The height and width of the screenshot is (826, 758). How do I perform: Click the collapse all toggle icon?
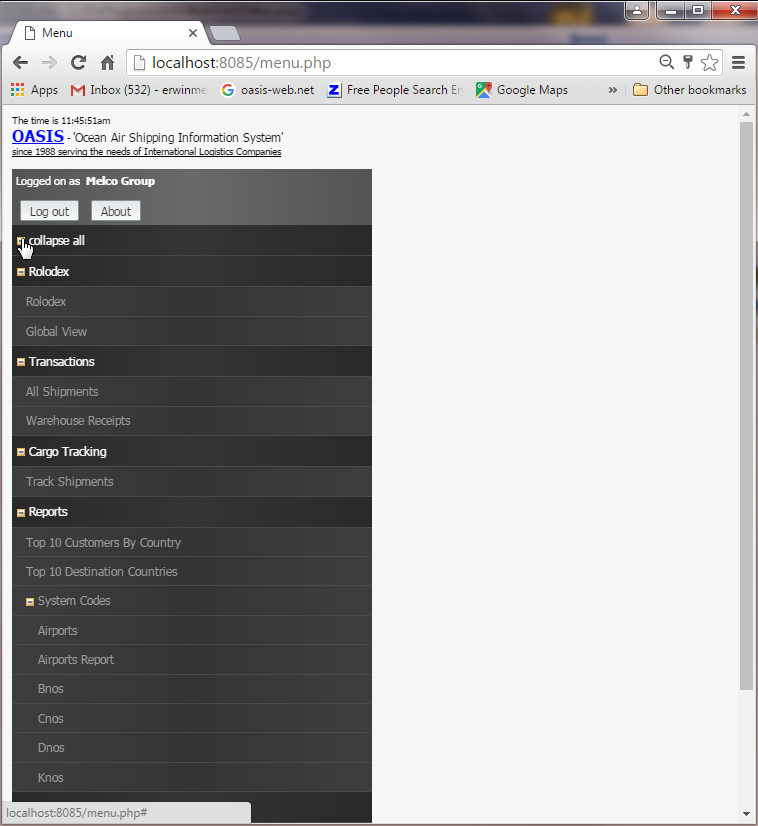coord(21,241)
